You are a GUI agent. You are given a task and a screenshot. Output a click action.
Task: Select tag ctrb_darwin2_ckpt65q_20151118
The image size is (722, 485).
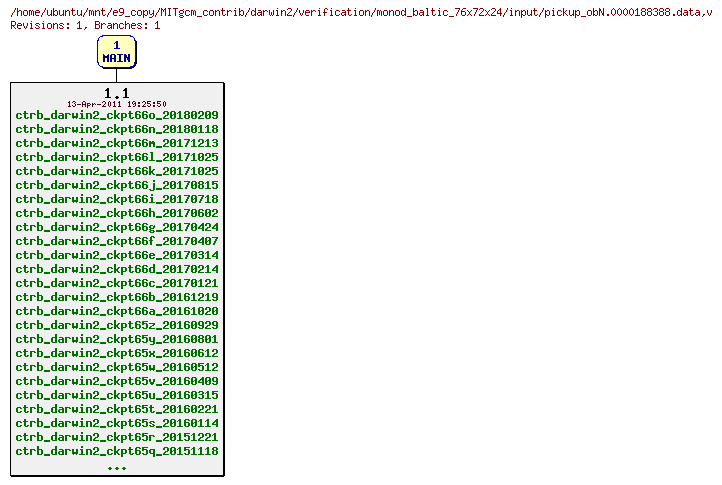click(x=117, y=451)
